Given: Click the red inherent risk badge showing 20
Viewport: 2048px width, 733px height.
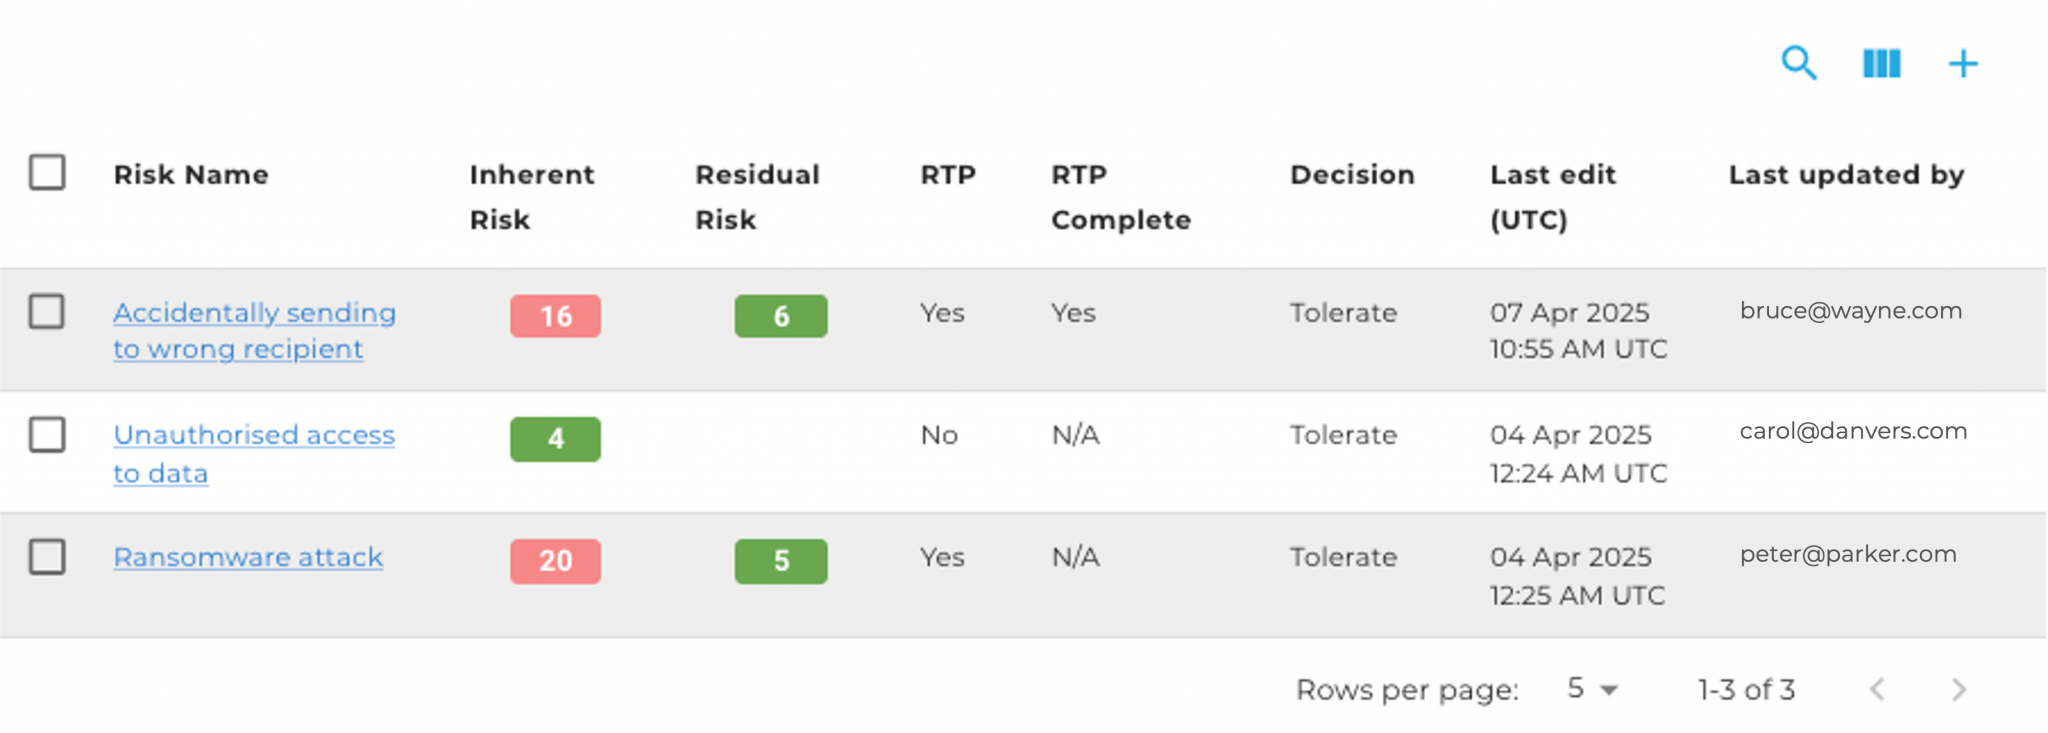Looking at the screenshot, I should point(555,561).
